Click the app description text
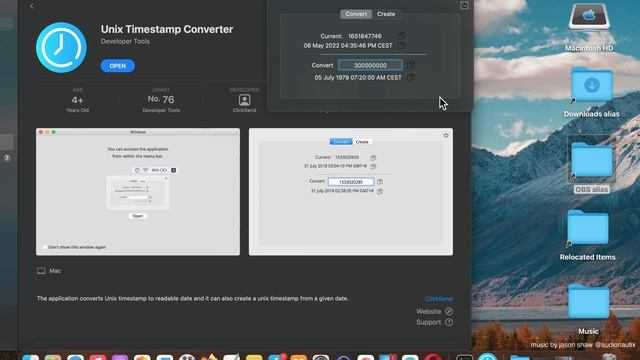The width and height of the screenshot is (640, 360). [193, 298]
